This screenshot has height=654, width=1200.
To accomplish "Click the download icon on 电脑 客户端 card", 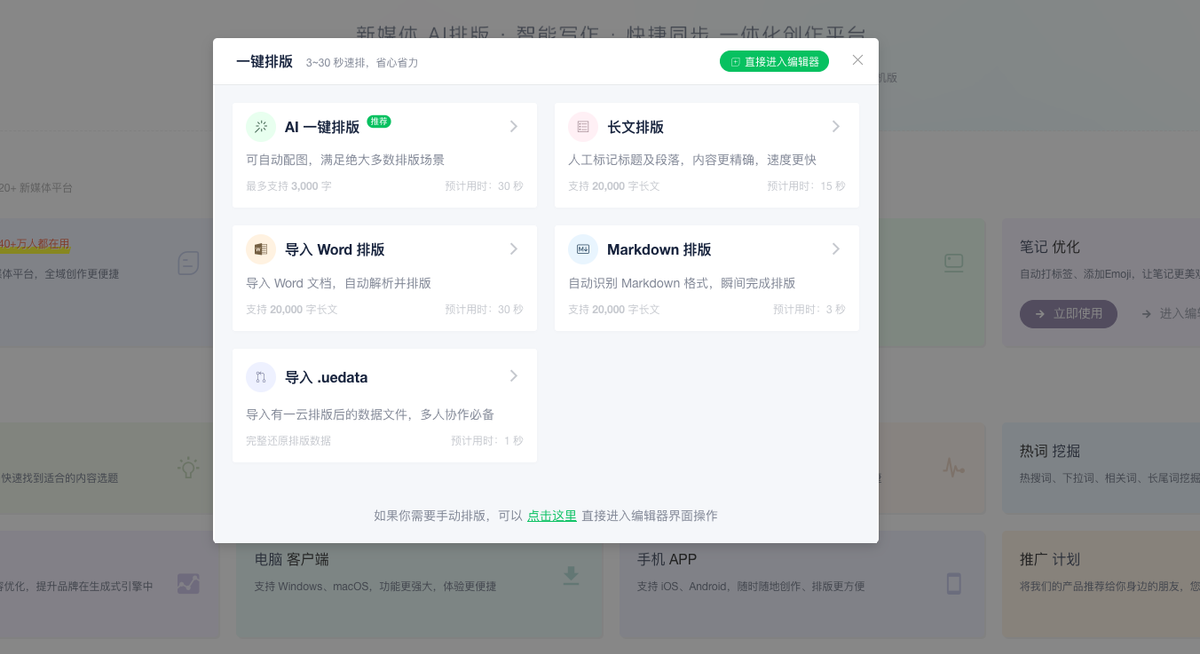I will point(571,574).
